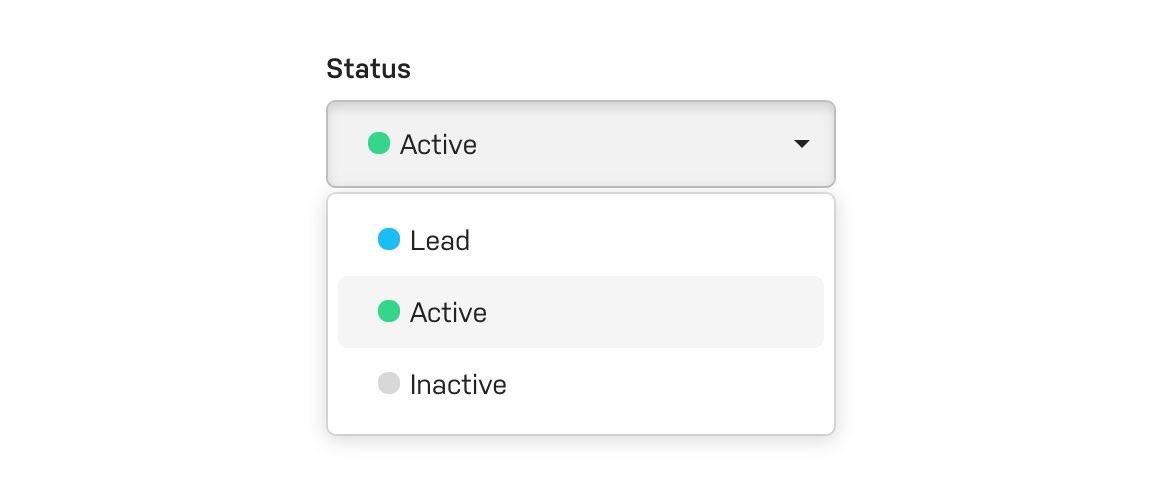Click the selected Active text in Status field

point(438,144)
